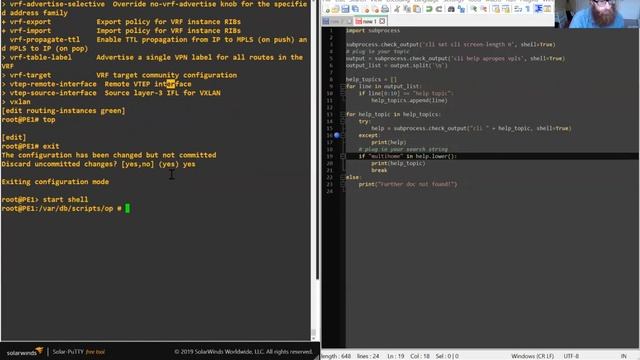Click line 8 'help_topics = []'
Viewport: 640px width, 360px height.
tap(371, 80)
